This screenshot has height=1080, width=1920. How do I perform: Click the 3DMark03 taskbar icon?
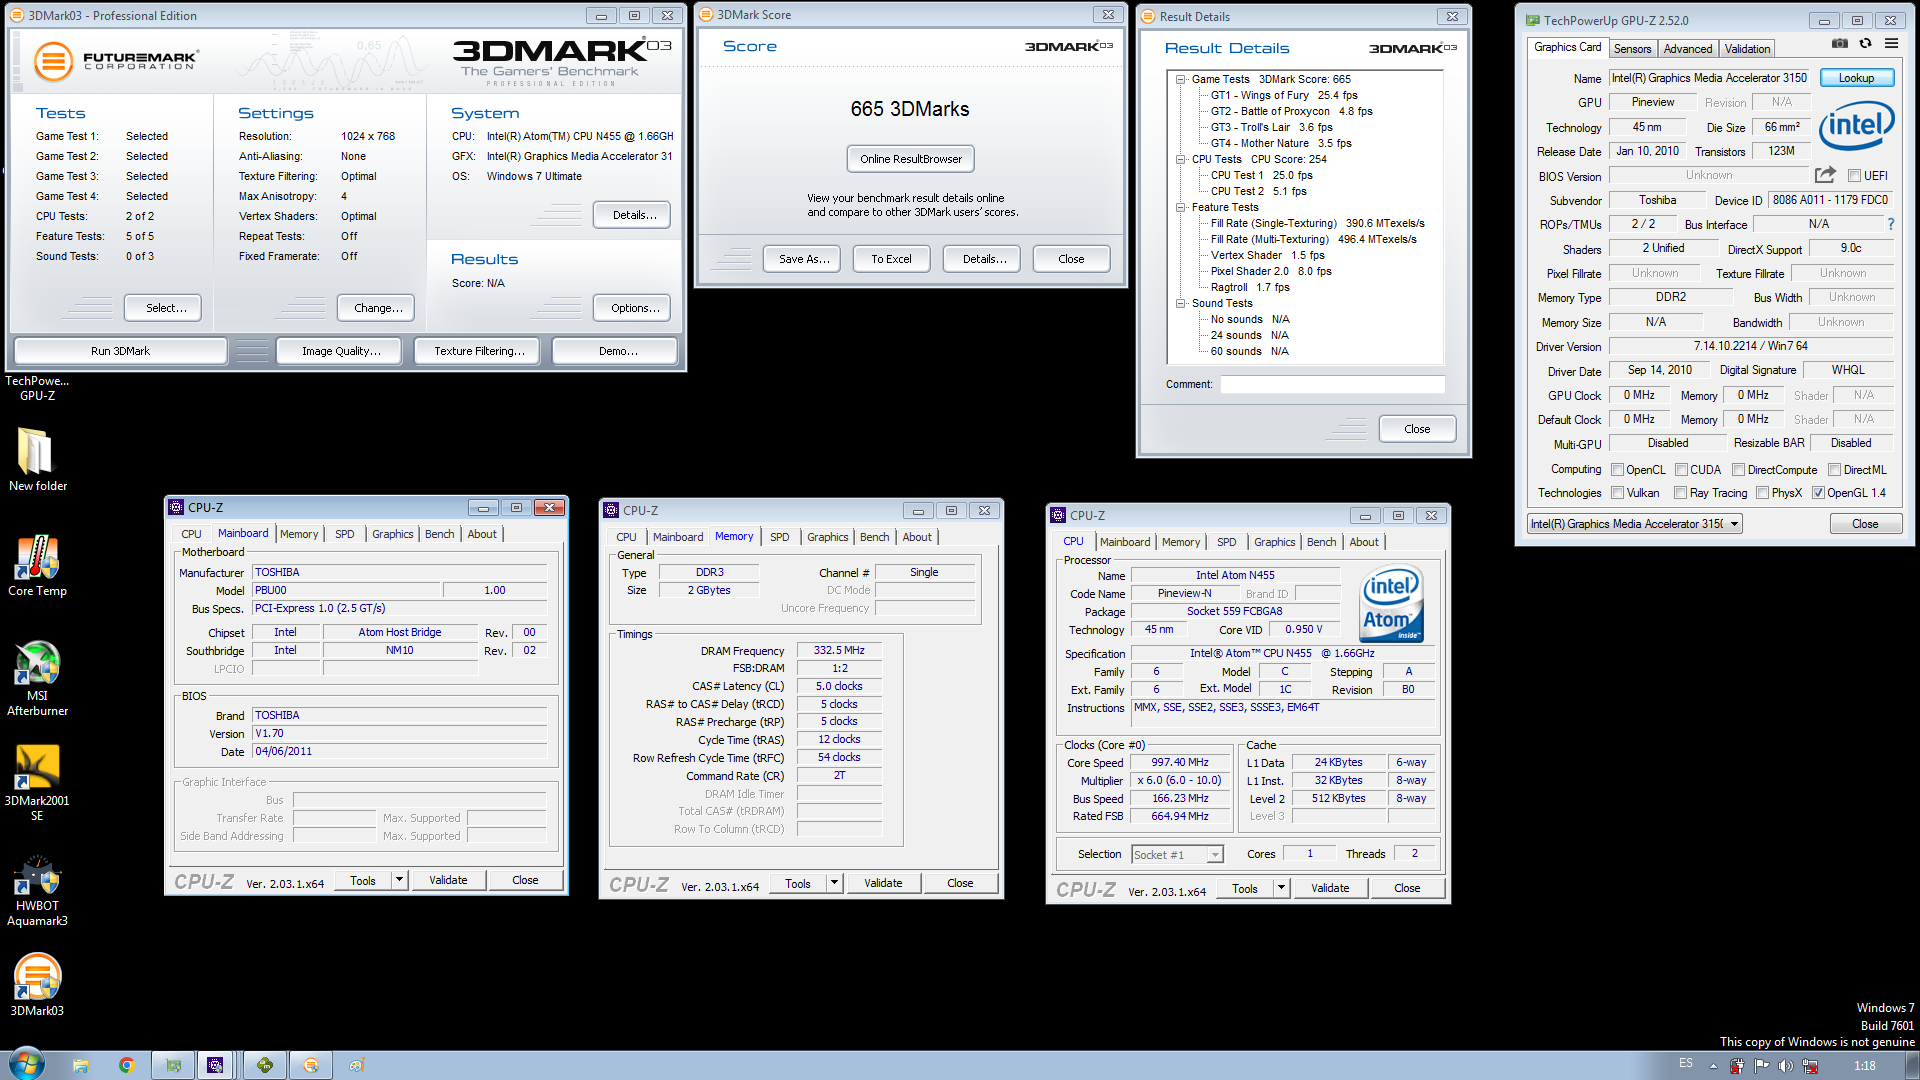pyautogui.click(x=311, y=1065)
